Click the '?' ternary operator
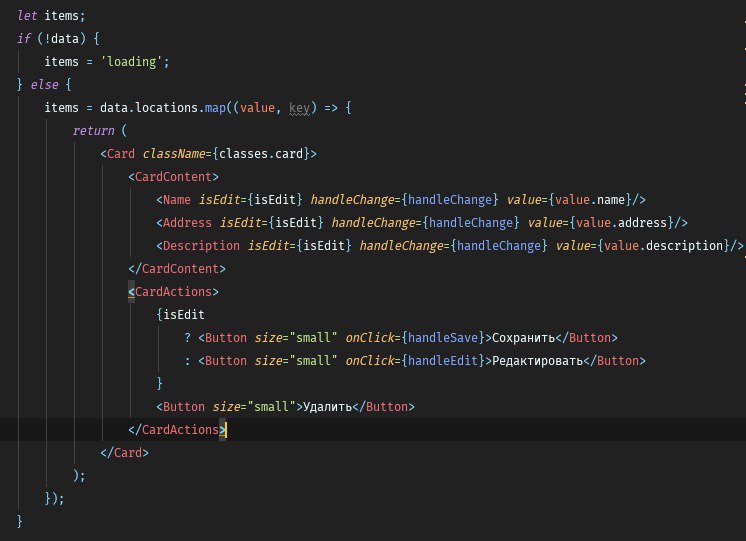 pos(187,338)
